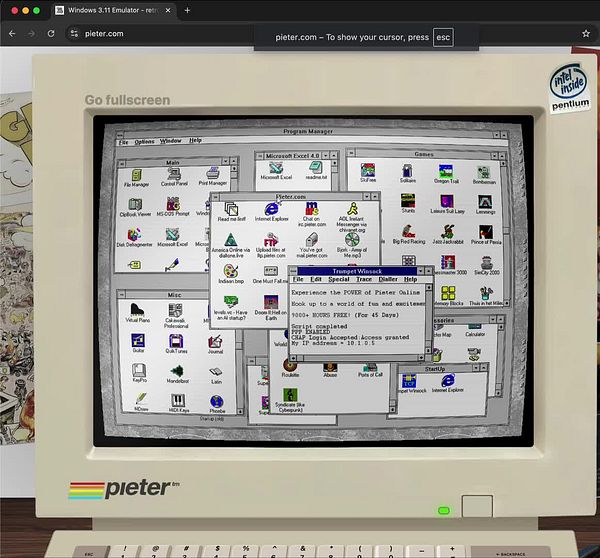Open the Indiaan.bmp paint icon

click(231, 274)
